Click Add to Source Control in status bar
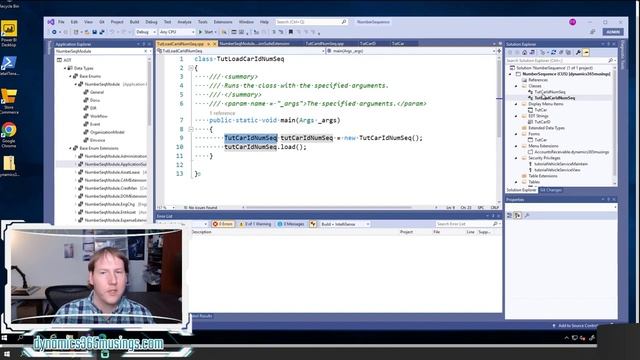The height and width of the screenshot is (360, 640). click(x=574, y=326)
